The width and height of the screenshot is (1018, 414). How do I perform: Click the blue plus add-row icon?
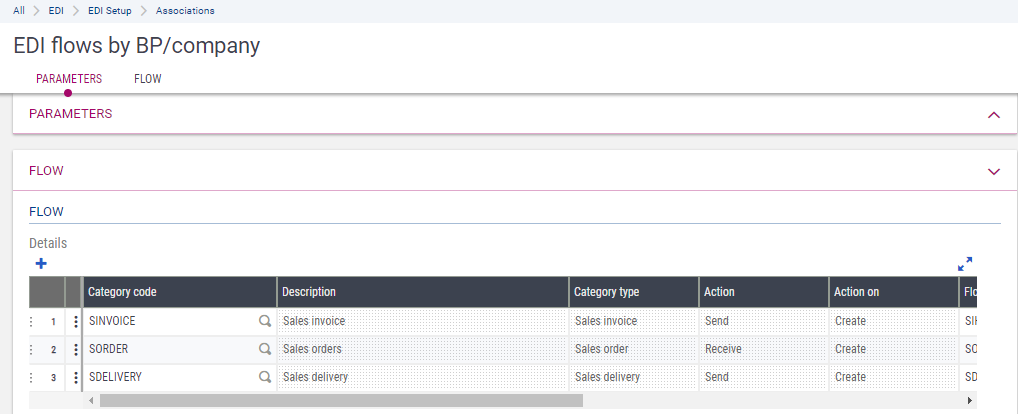[x=41, y=264]
